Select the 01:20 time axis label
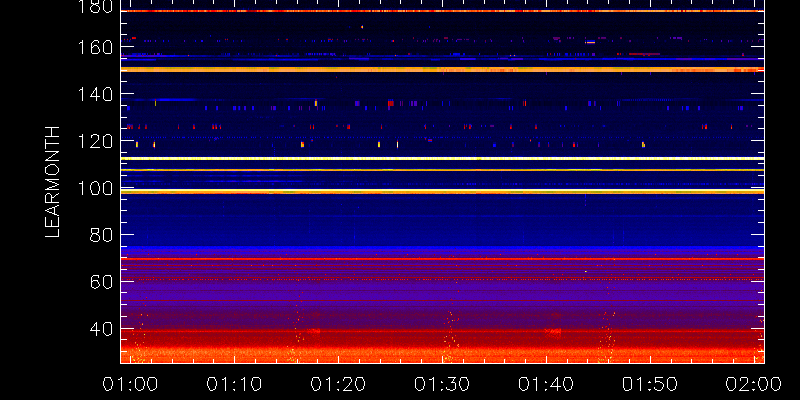The height and width of the screenshot is (400, 800). coord(338,384)
